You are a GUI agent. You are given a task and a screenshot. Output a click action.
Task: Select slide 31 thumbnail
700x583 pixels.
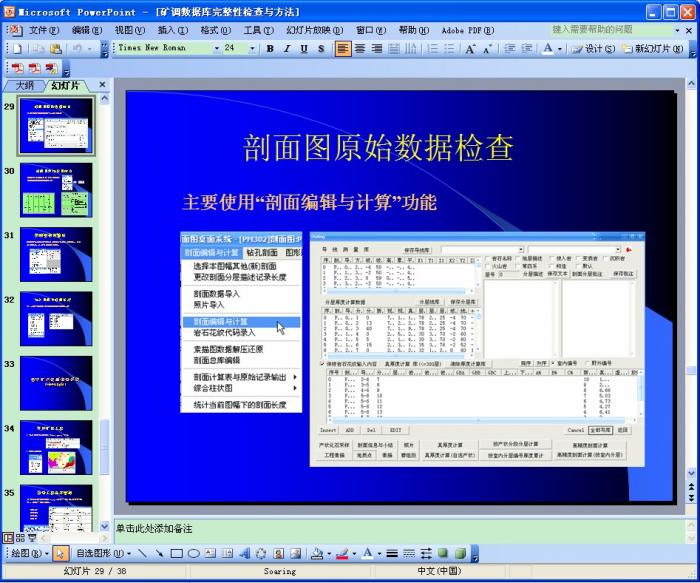[x=56, y=254]
